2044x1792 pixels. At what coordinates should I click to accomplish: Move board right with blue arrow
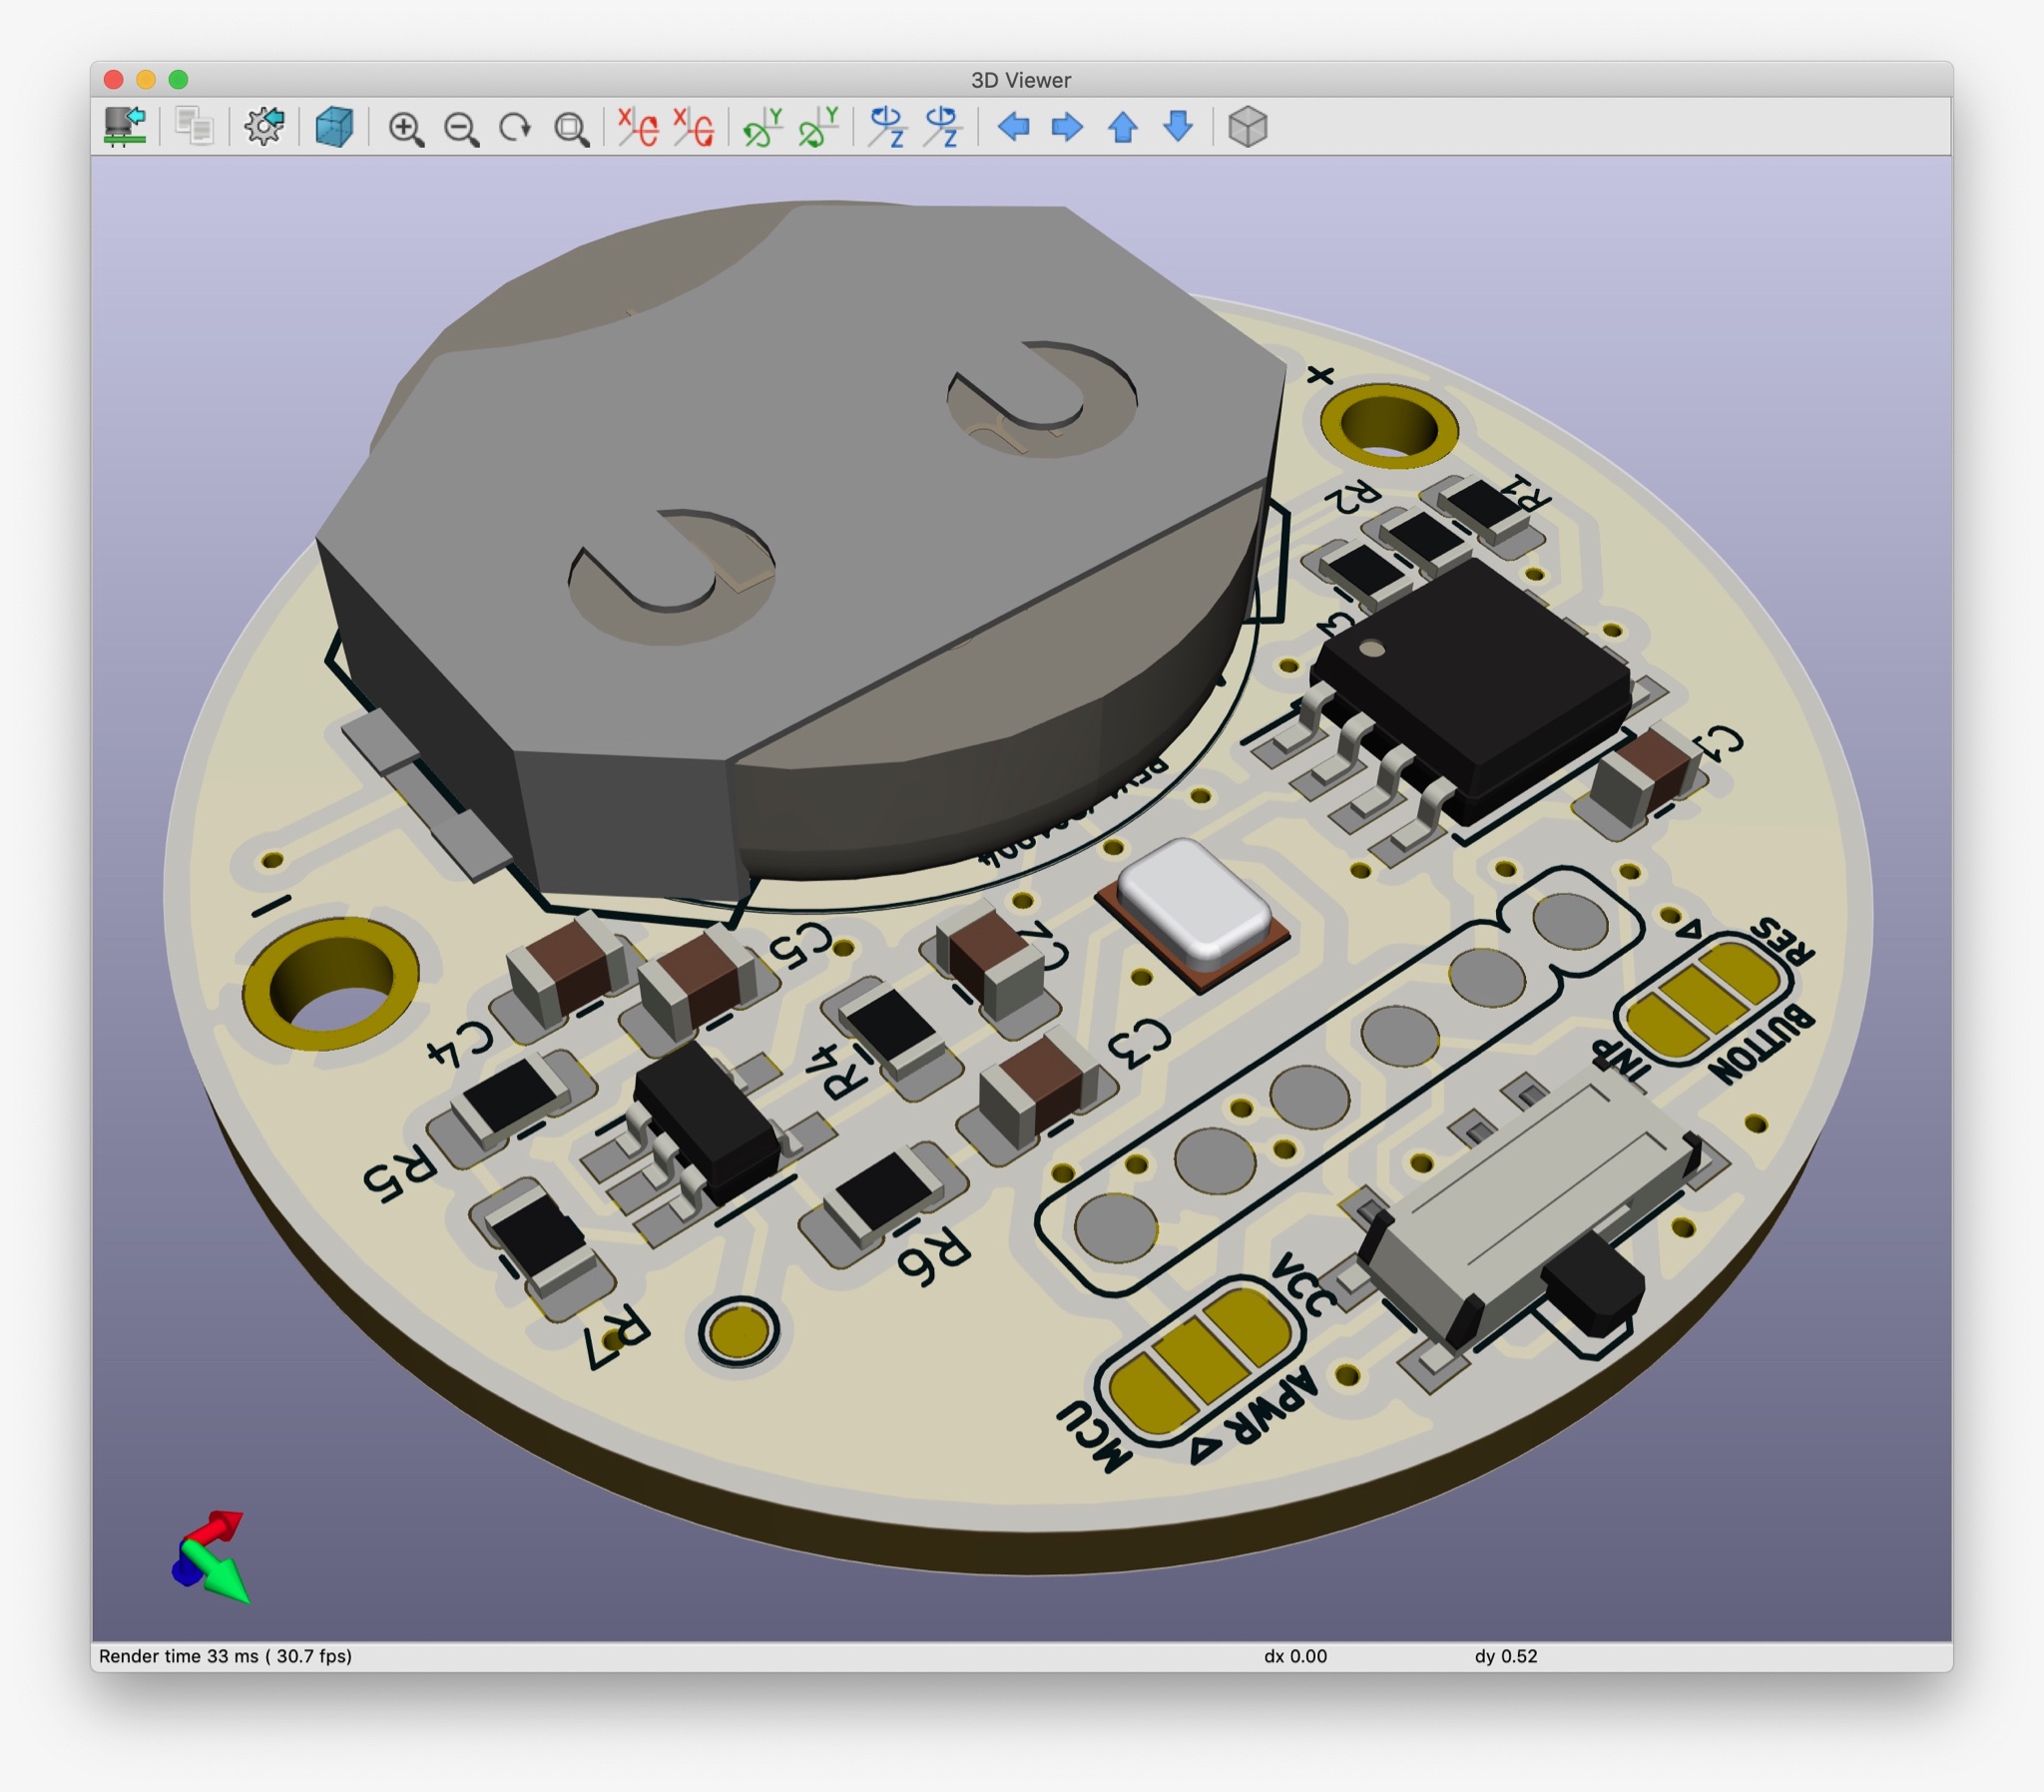[1067, 127]
